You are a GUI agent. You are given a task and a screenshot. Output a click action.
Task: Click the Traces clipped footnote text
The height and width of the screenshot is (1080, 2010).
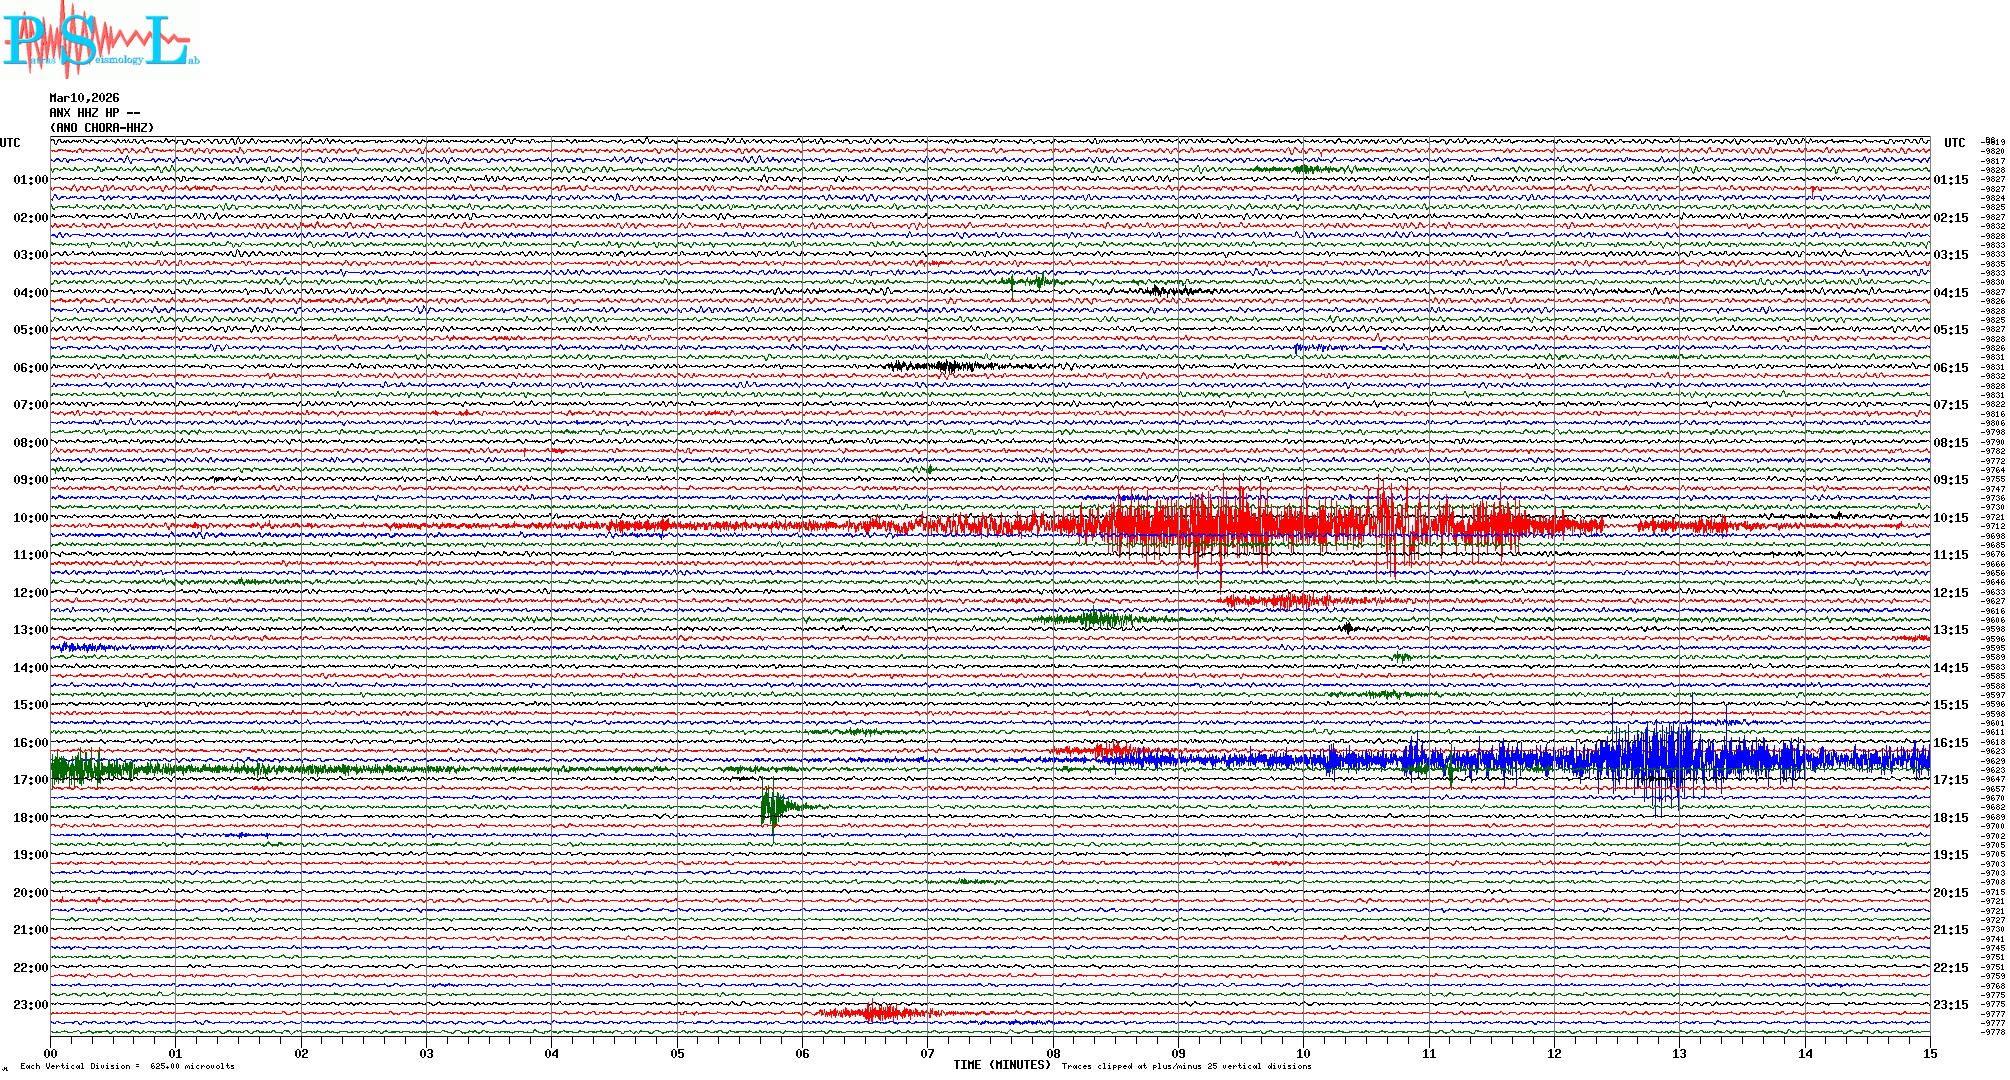tap(1186, 1066)
